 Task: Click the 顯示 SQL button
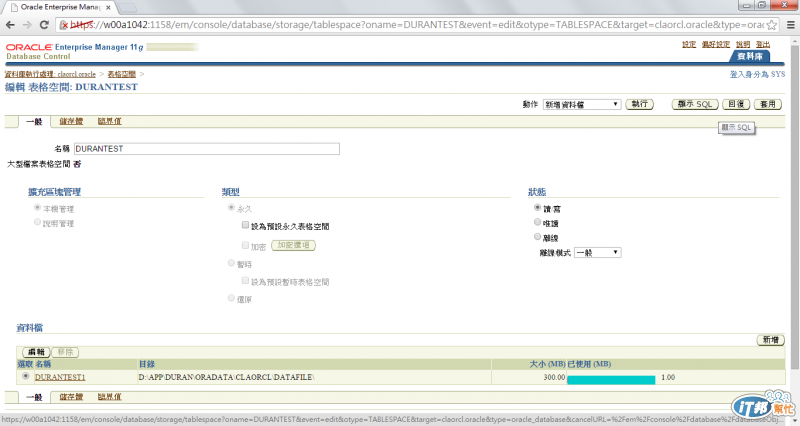(x=695, y=104)
